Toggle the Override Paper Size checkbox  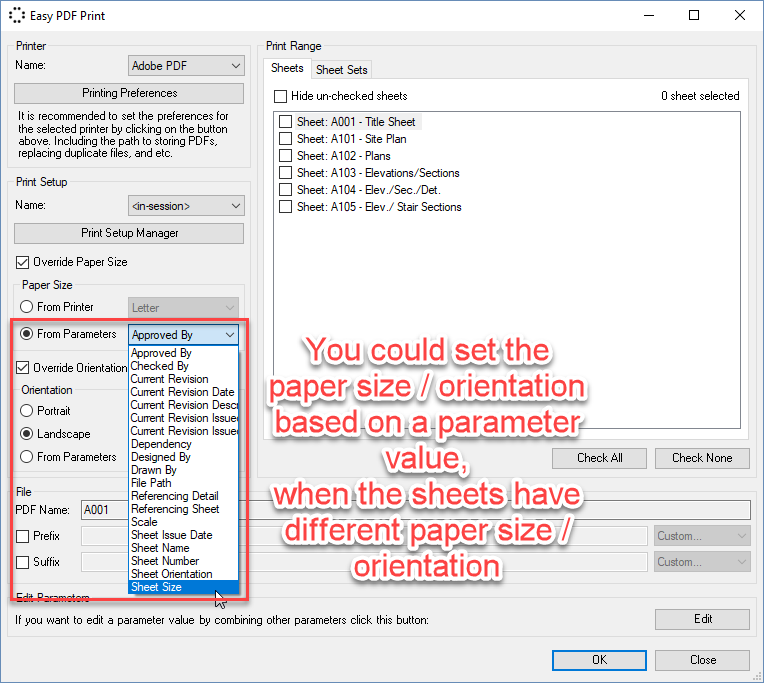click(x=22, y=262)
